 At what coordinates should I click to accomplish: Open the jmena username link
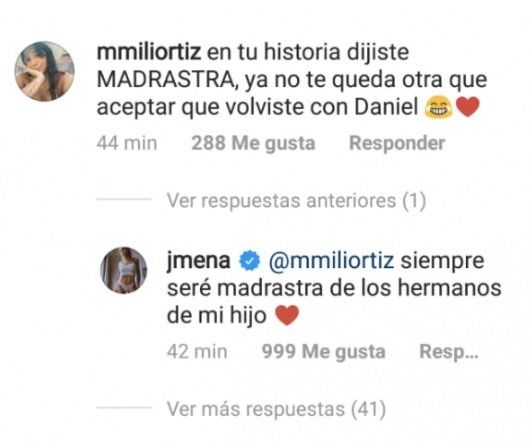point(198,261)
